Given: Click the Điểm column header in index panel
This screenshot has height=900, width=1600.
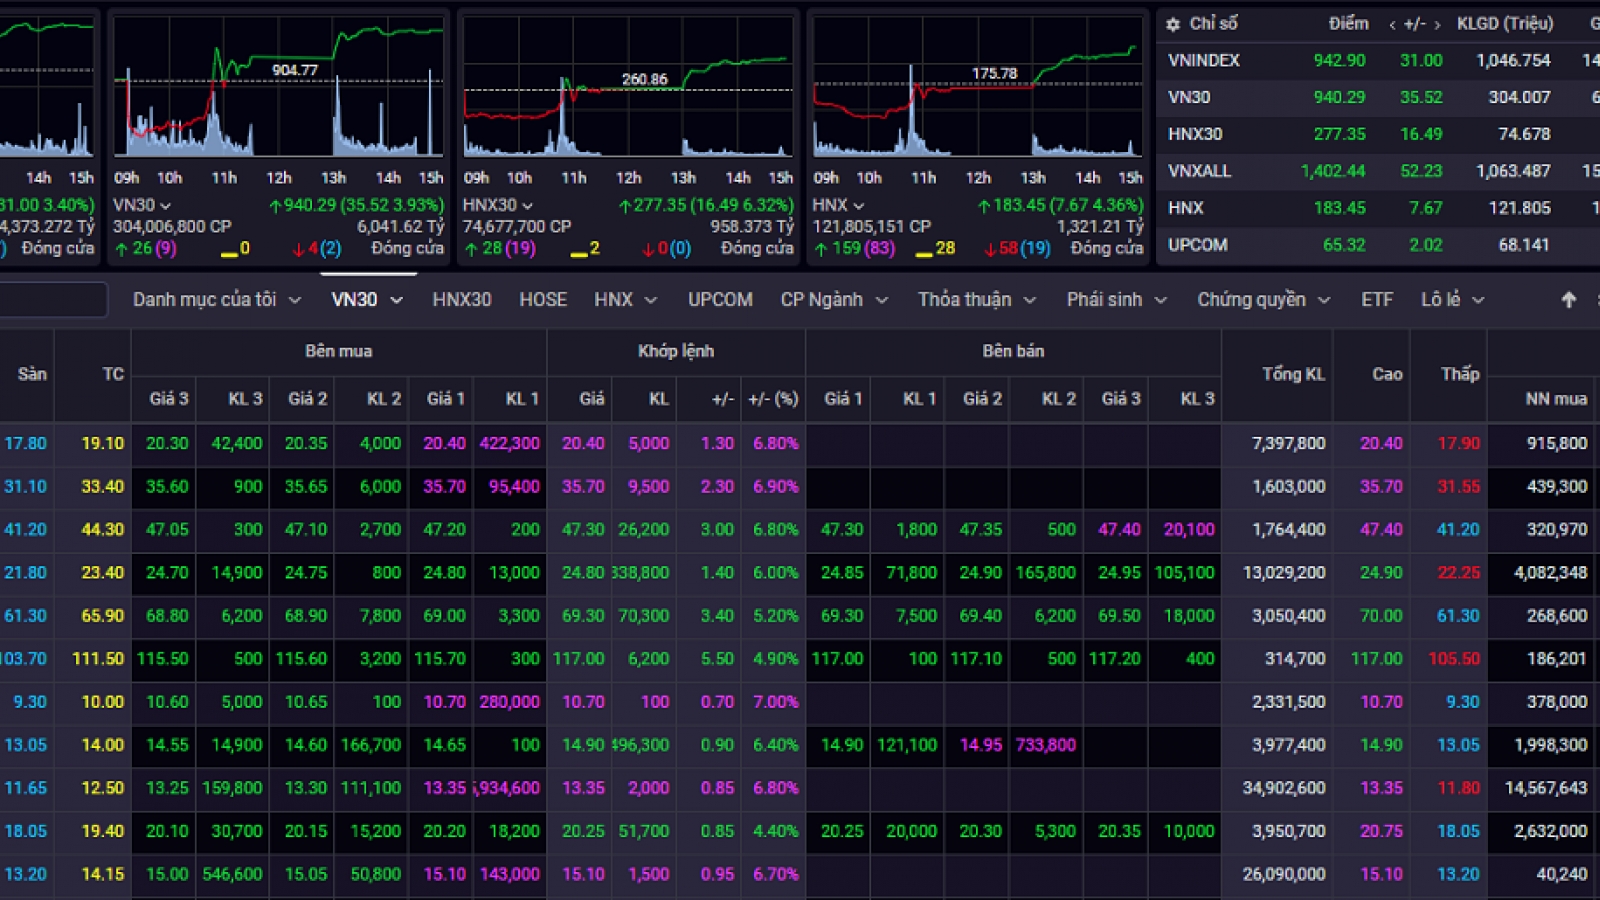Looking at the screenshot, I should 1348,23.
